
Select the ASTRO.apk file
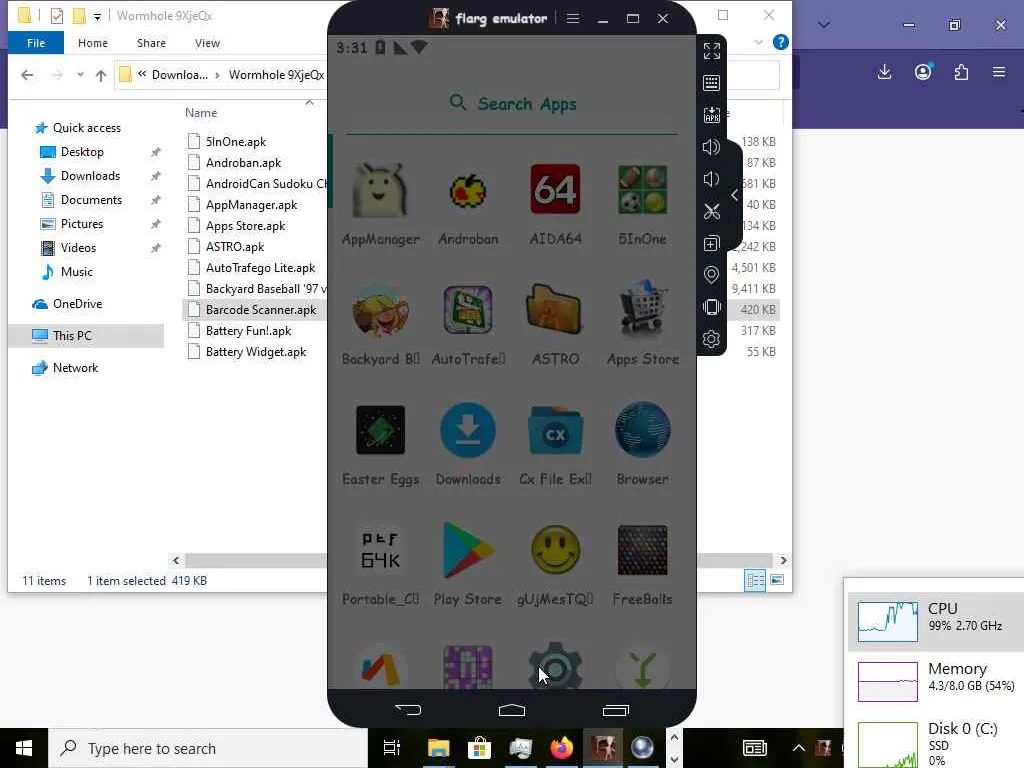(x=234, y=247)
